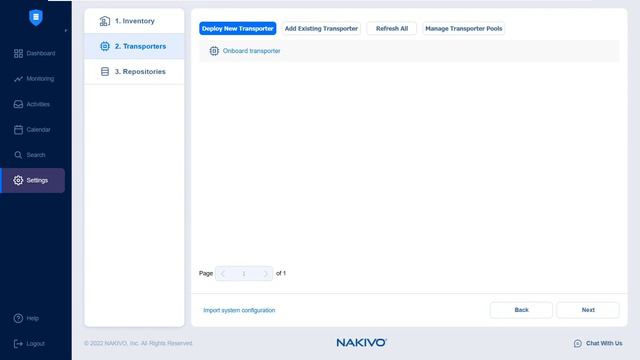This screenshot has width=640, height=360.
Task: Select Settings in the sidebar
Action: 33,180
